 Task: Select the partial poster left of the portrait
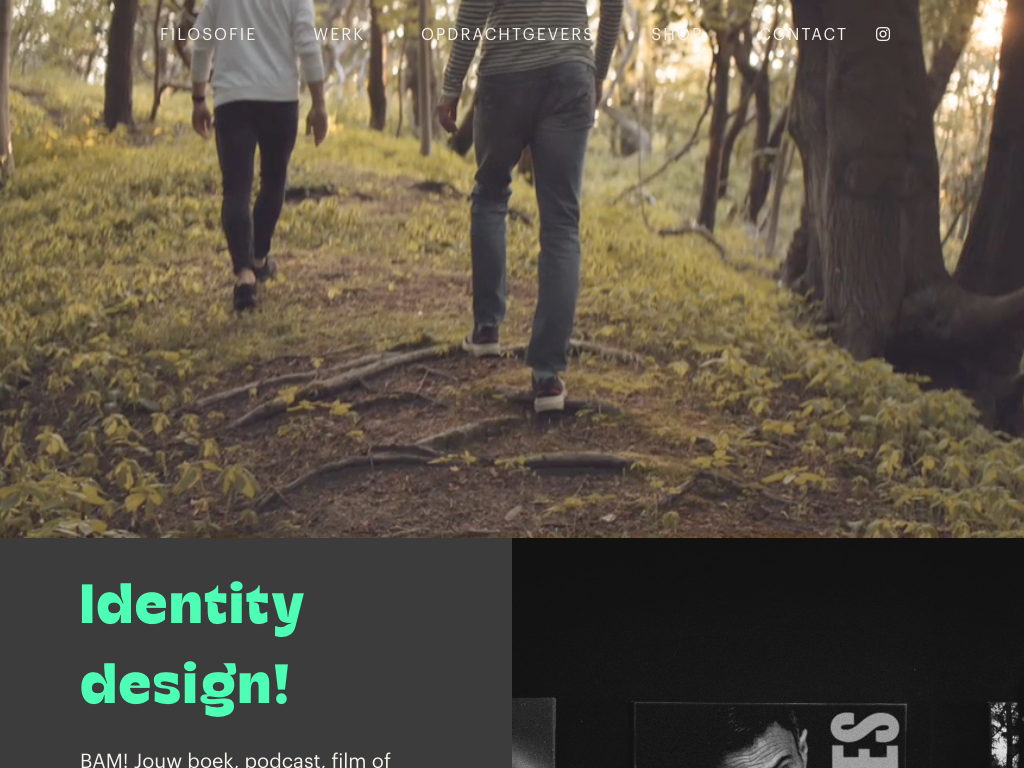click(534, 733)
